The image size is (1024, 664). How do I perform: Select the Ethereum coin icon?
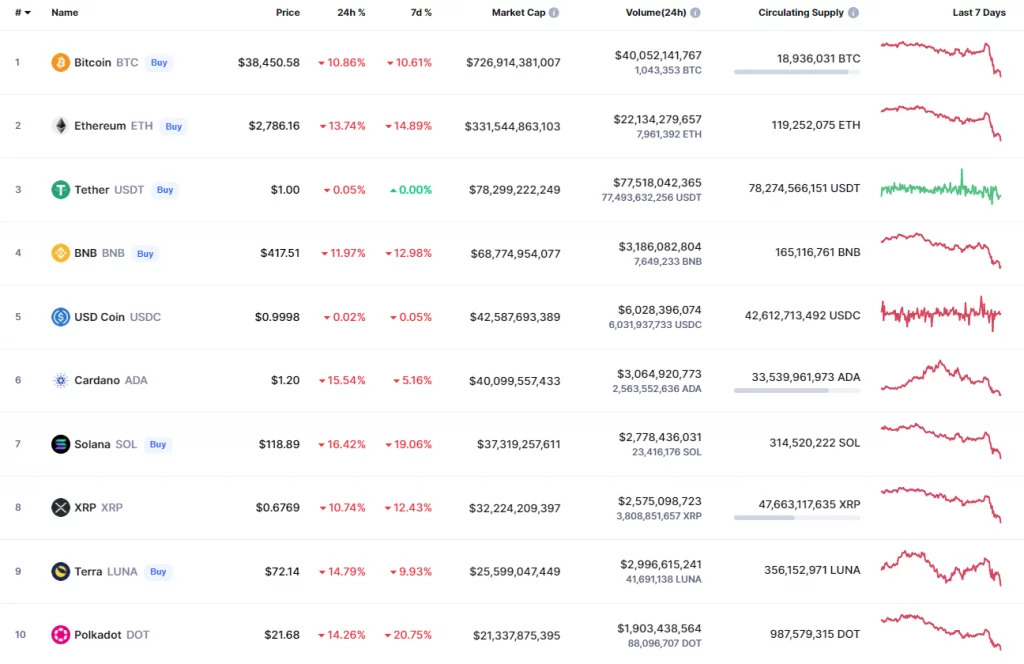[59, 126]
